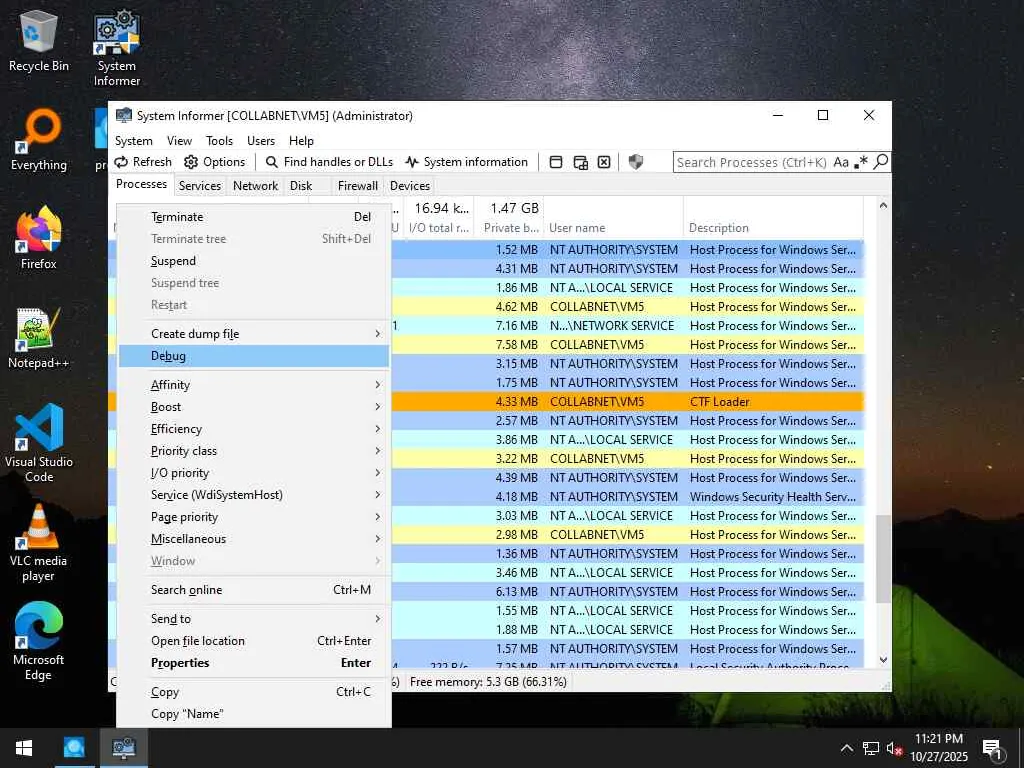Sort by User name column header

(x=613, y=228)
